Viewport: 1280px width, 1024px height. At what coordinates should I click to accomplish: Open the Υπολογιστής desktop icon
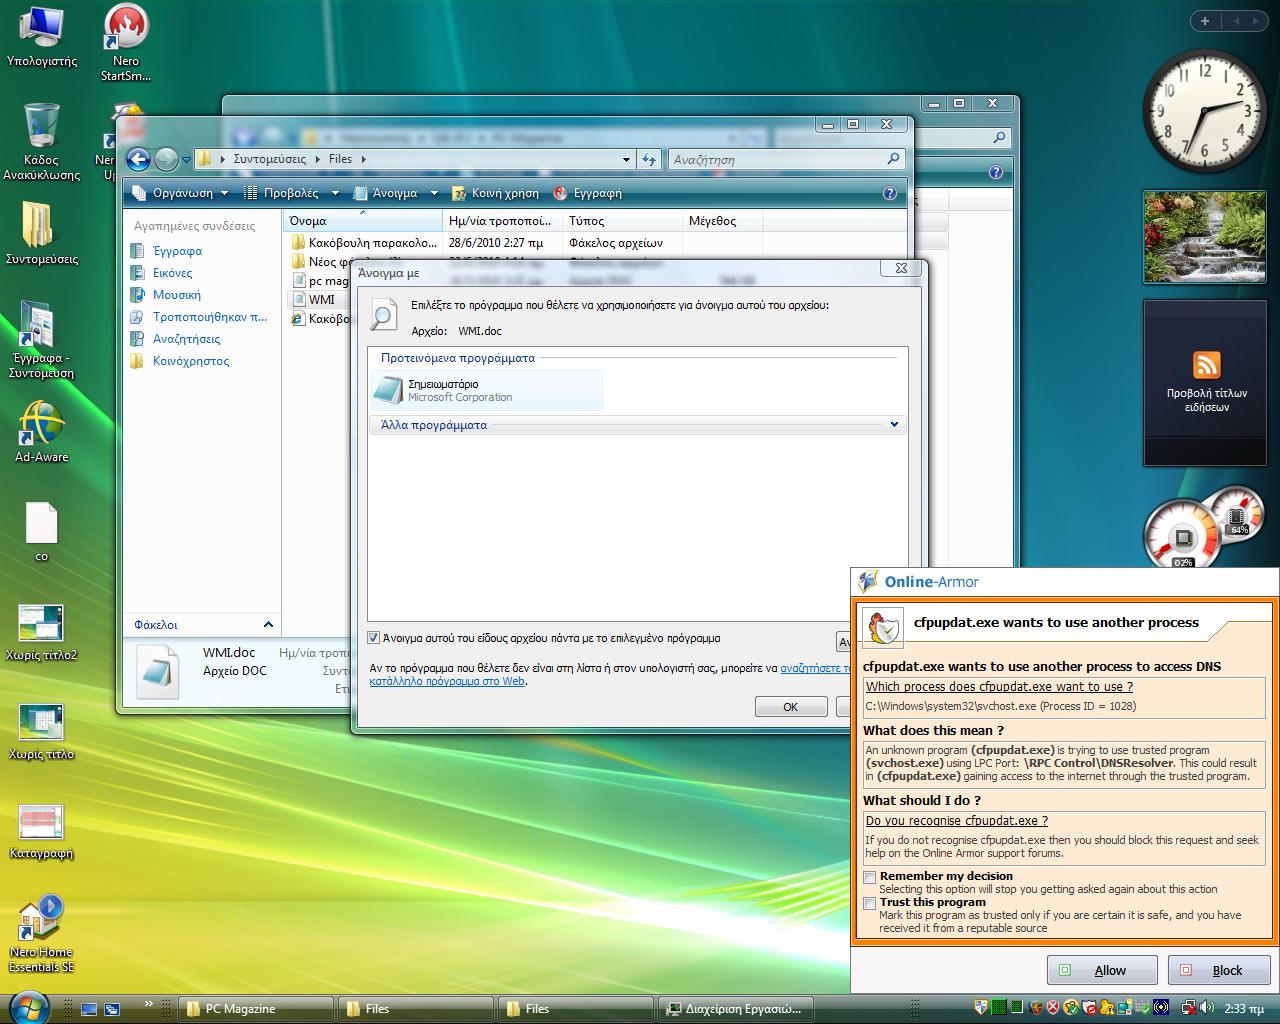click(x=41, y=37)
